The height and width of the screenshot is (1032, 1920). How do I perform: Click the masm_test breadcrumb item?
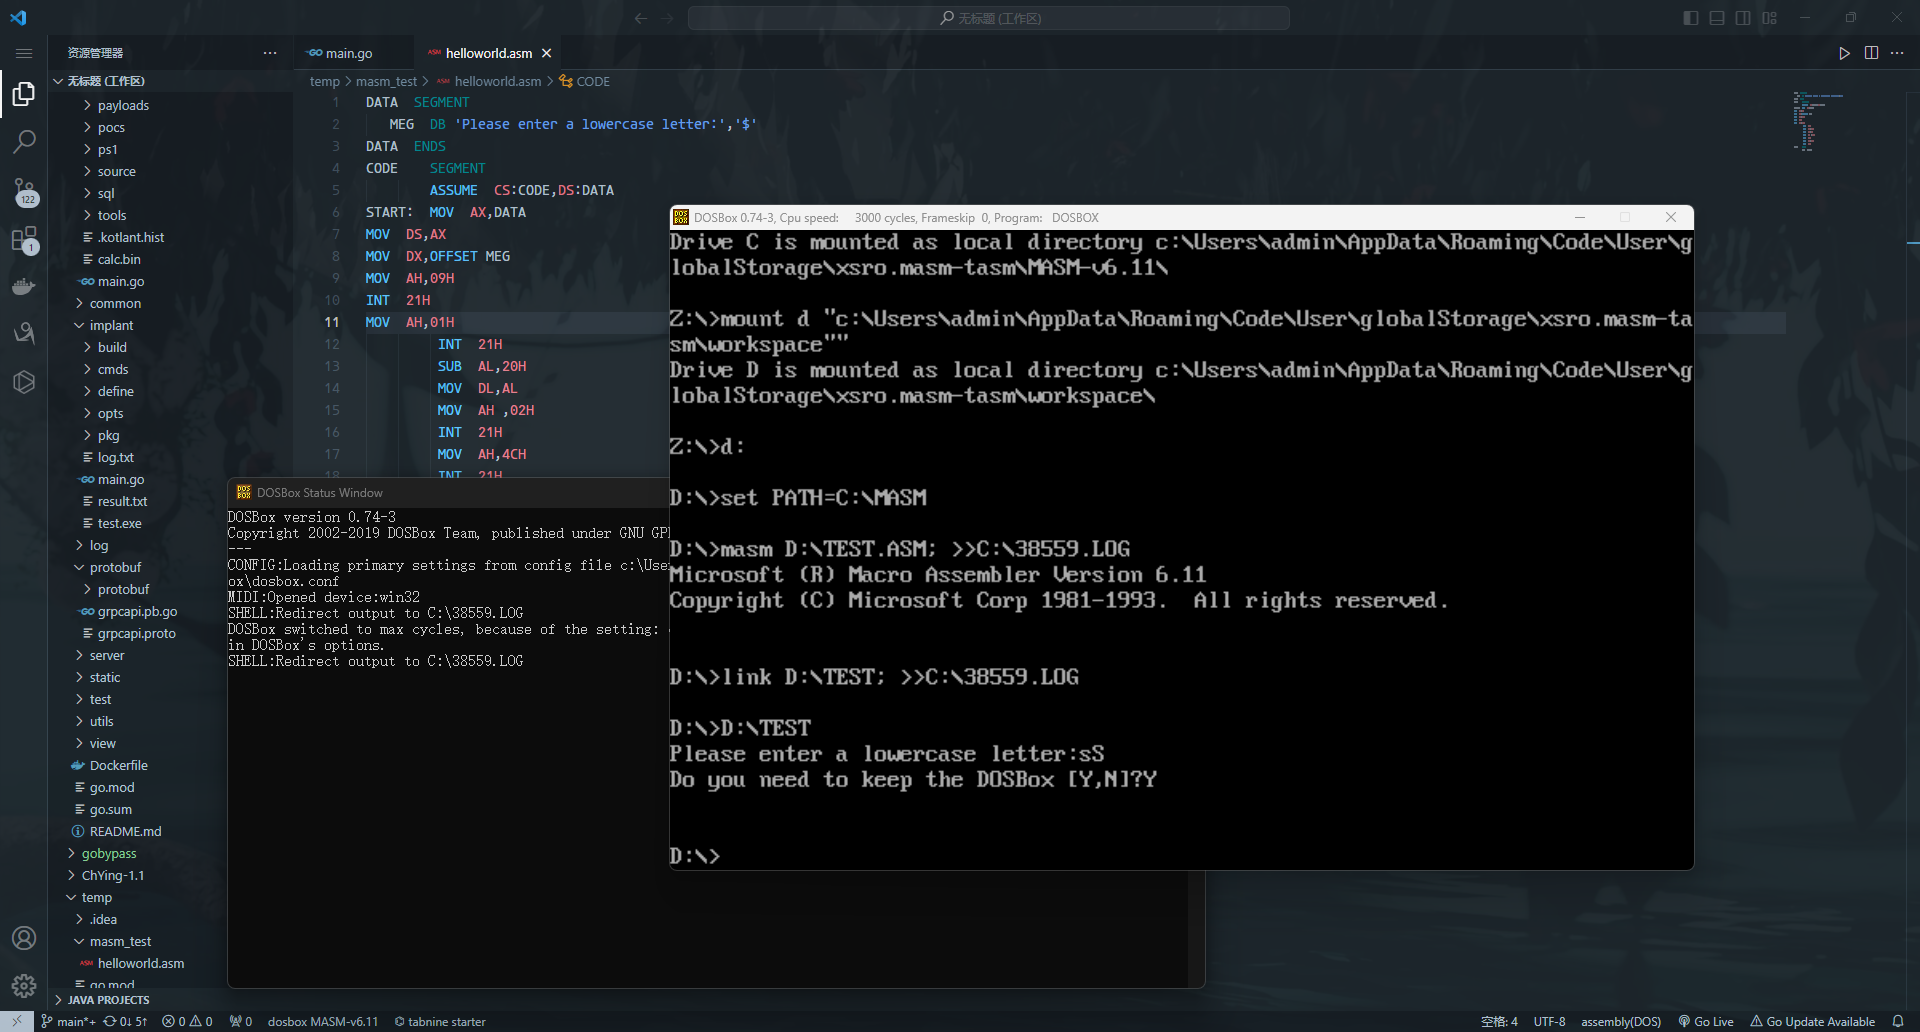pyautogui.click(x=386, y=81)
